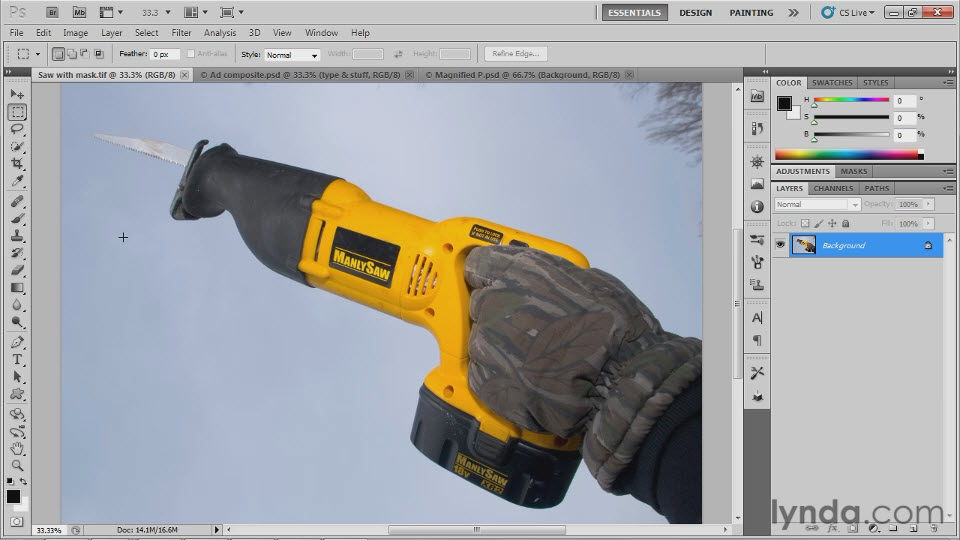
Task: Select the Type tool
Action: click(17, 359)
